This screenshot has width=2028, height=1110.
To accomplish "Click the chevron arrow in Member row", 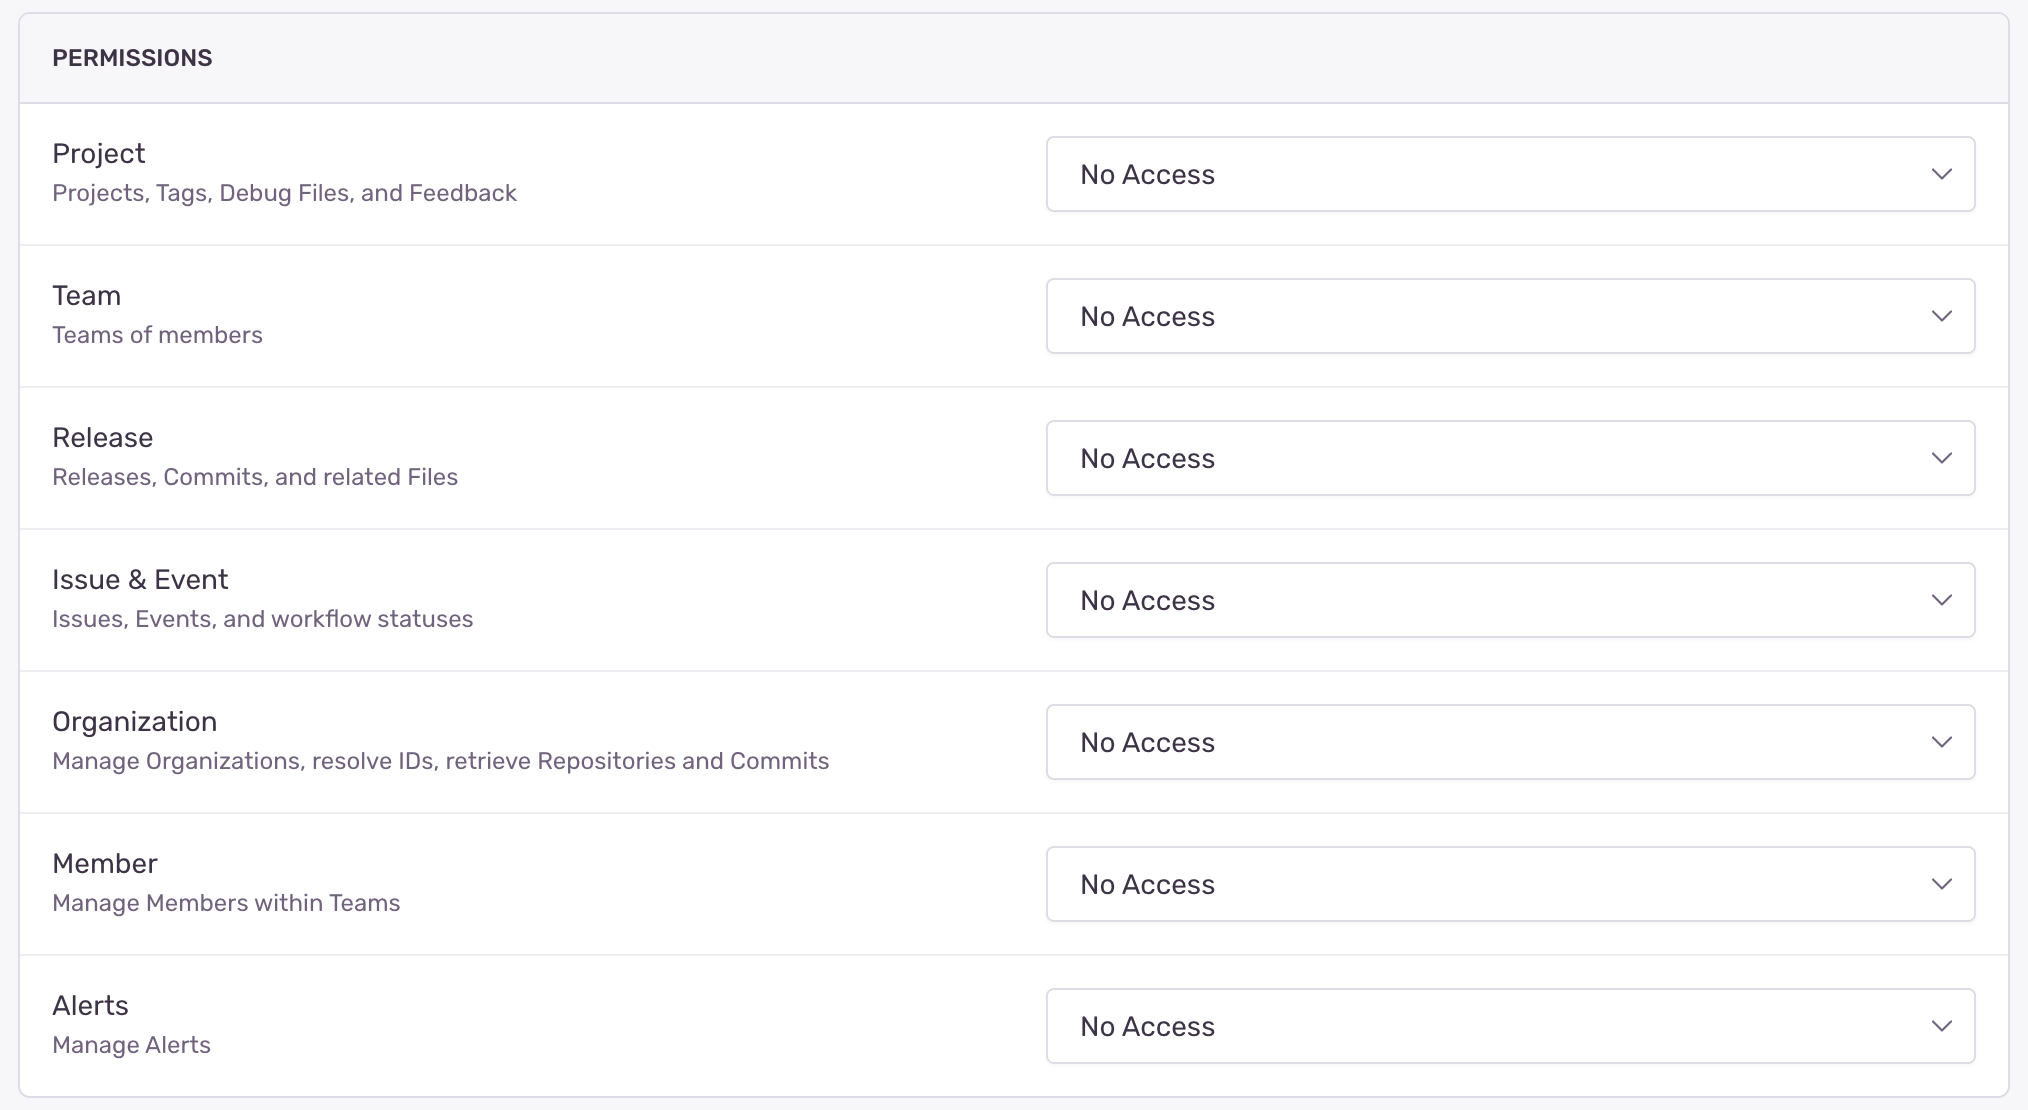I will click(1941, 884).
